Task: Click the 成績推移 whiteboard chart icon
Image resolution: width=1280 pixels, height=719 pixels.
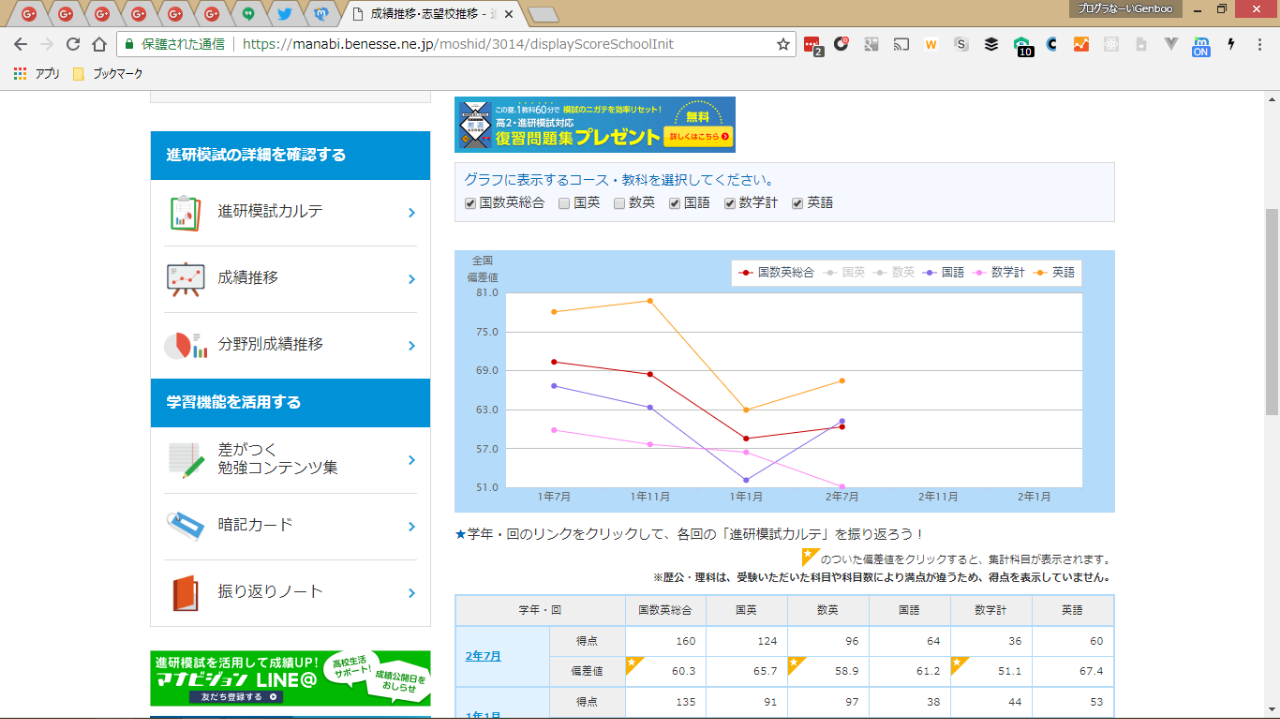Action: tap(185, 279)
